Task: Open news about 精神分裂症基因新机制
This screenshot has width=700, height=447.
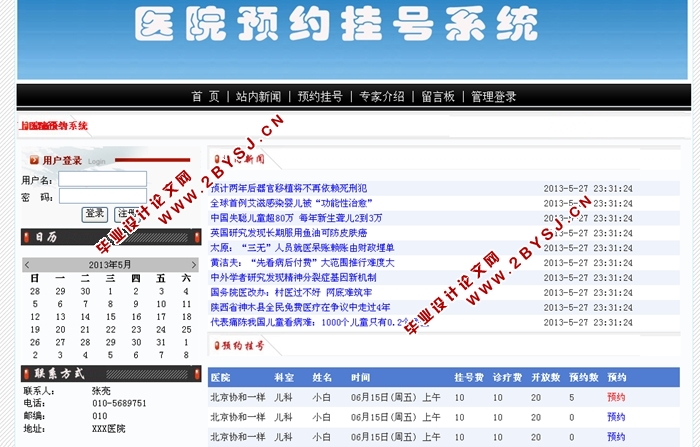Action: click(293, 277)
